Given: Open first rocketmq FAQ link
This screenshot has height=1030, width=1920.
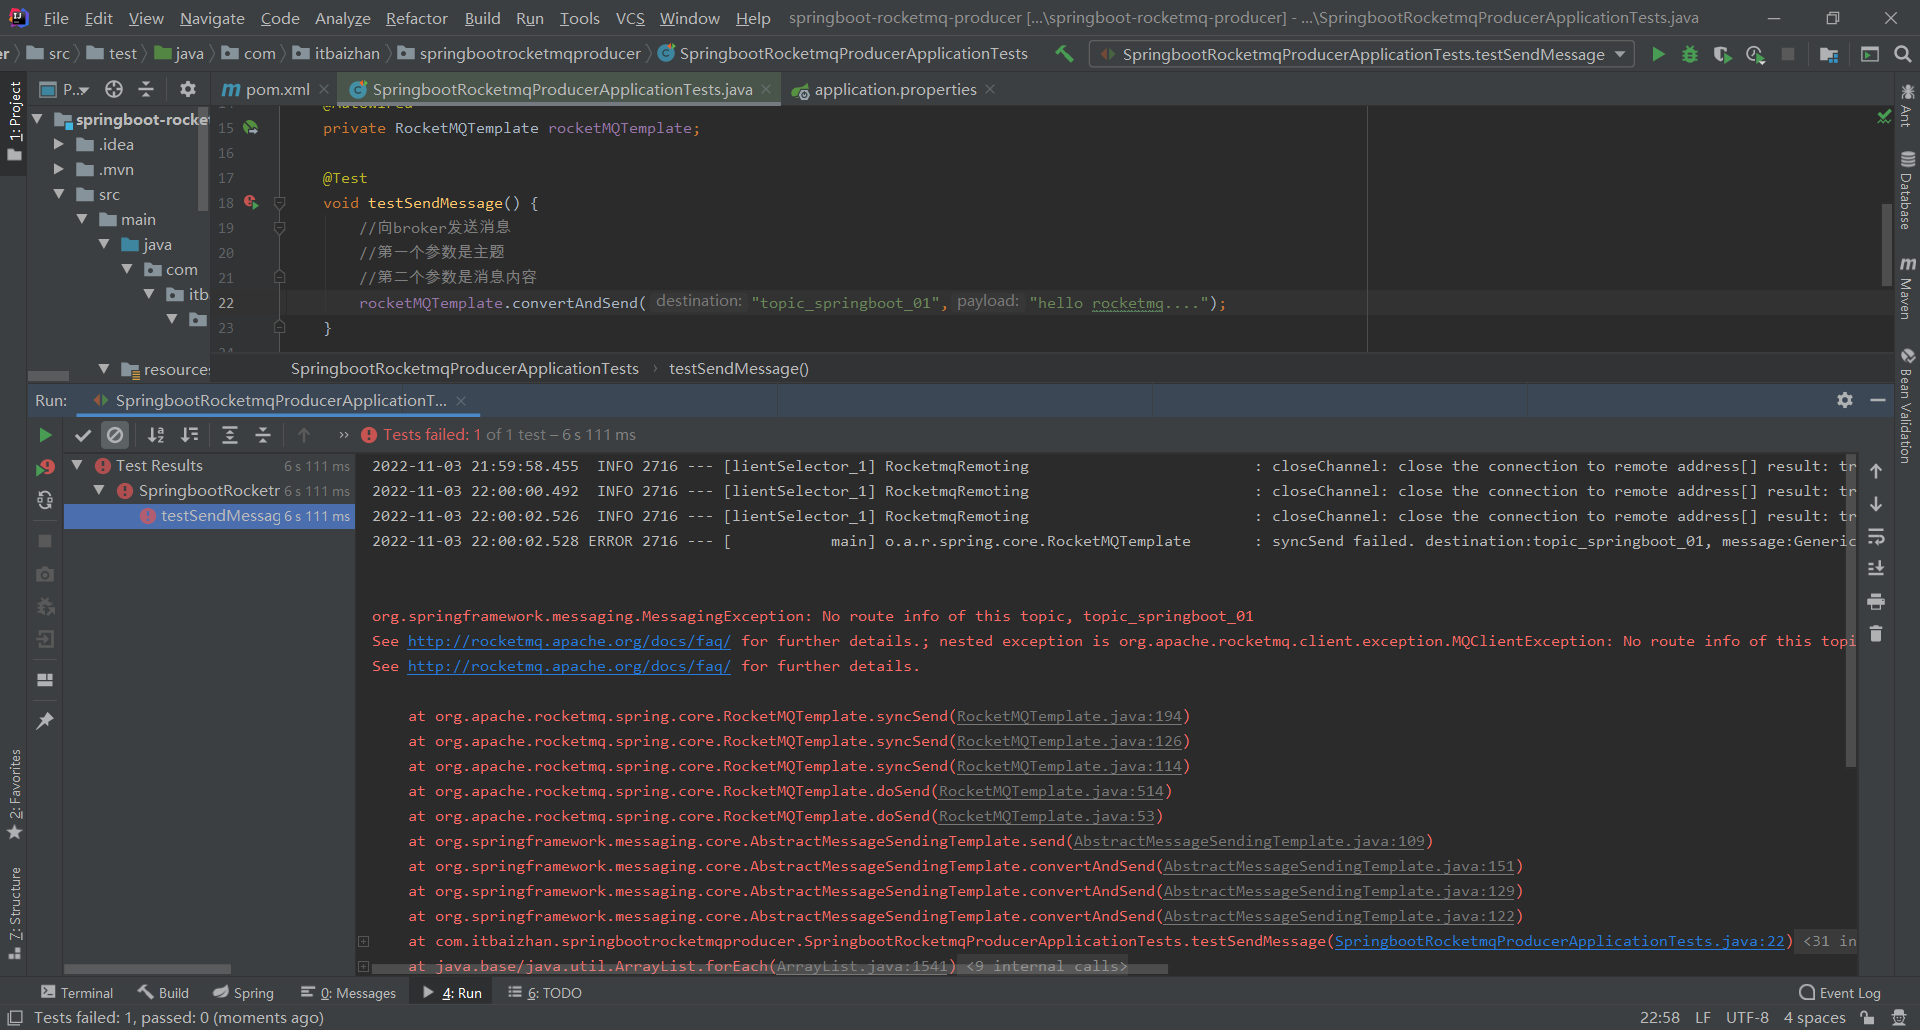Looking at the screenshot, I should [x=569, y=641].
